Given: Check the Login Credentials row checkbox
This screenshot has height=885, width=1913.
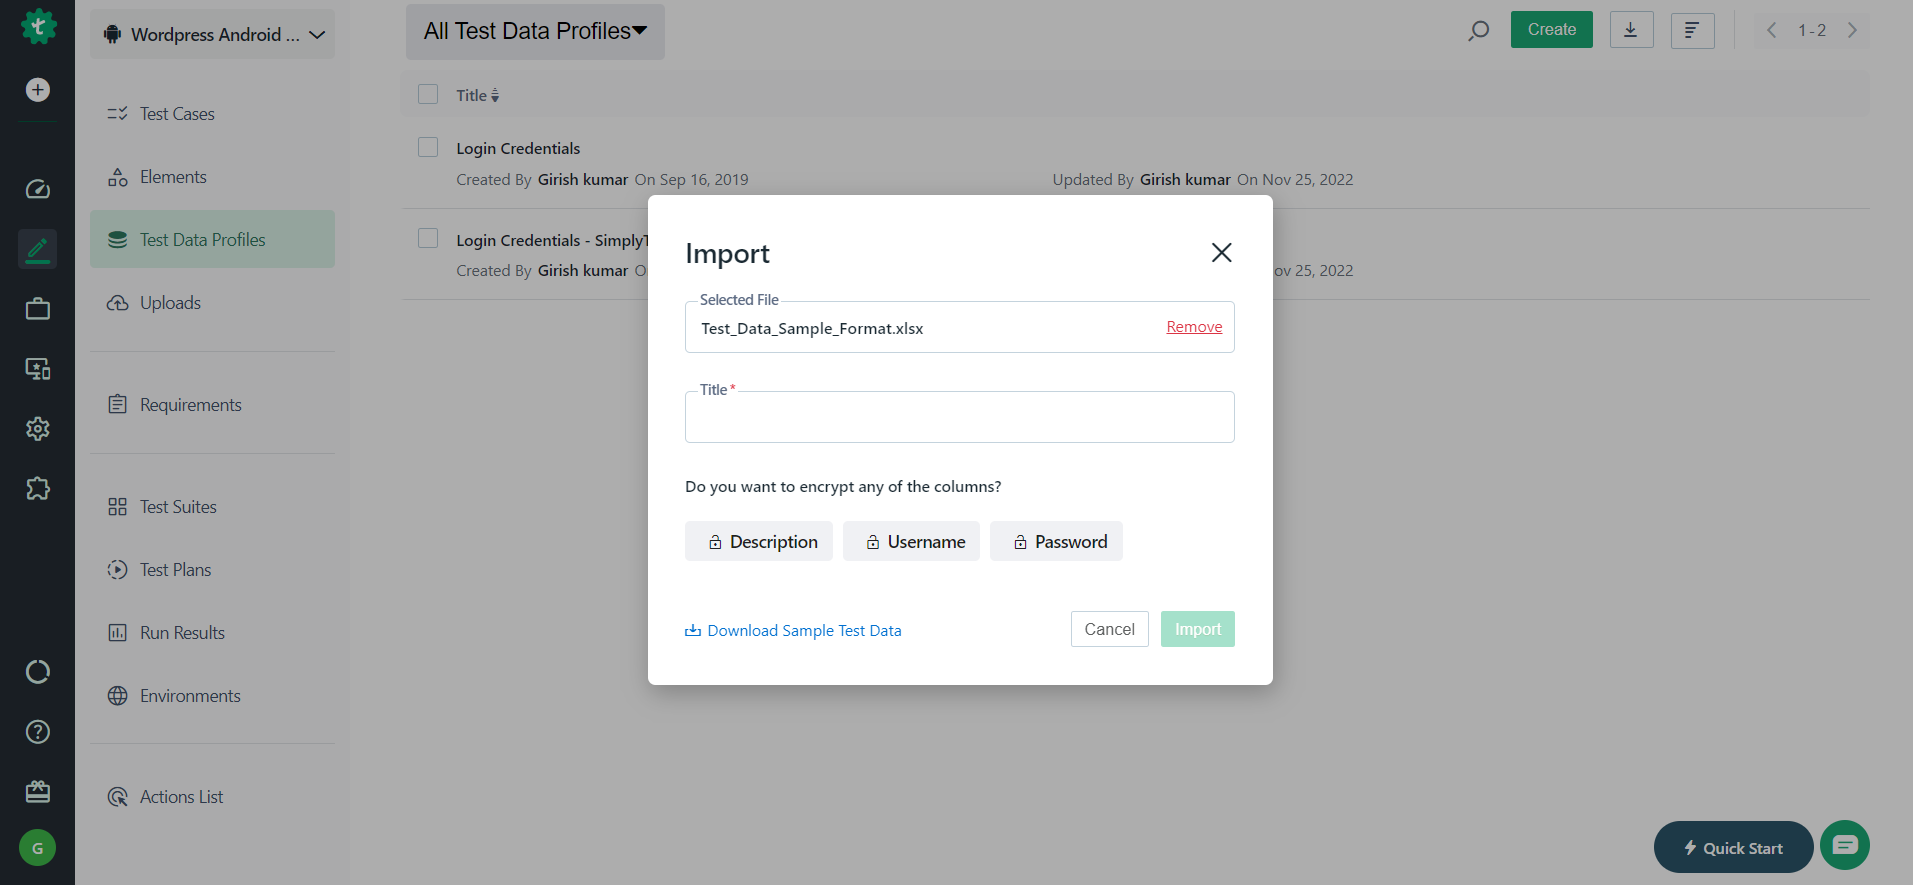Looking at the screenshot, I should click(428, 147).
